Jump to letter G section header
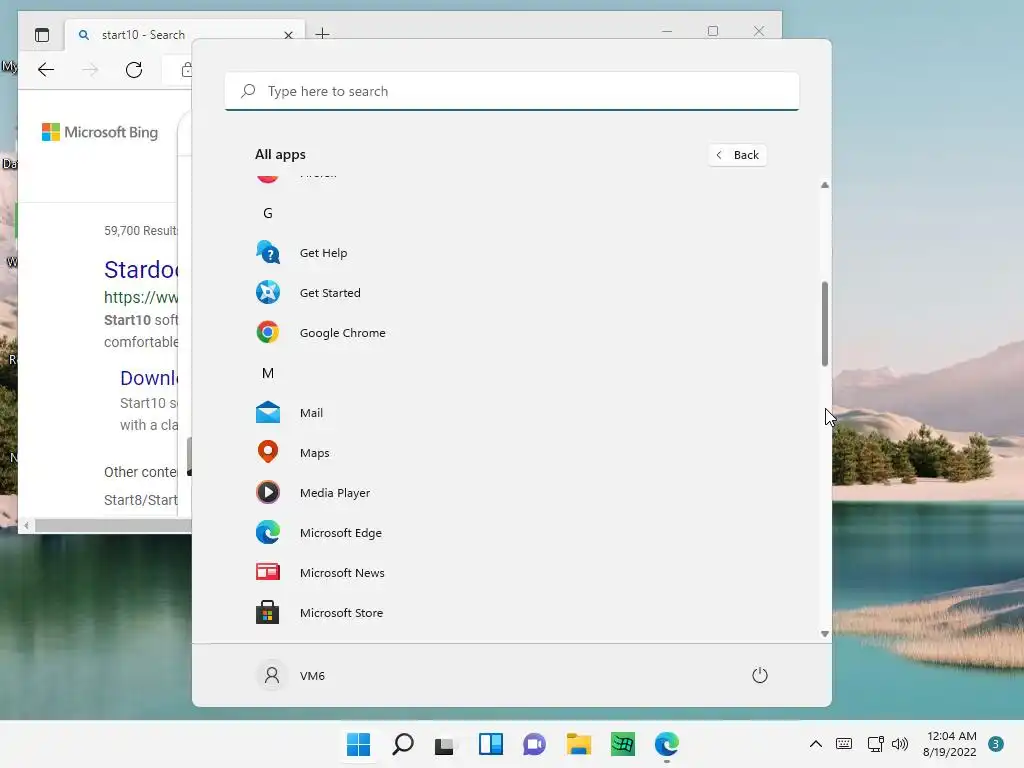Image resolution: width=1024 pixels, height=768 pixels. [268, 213]
